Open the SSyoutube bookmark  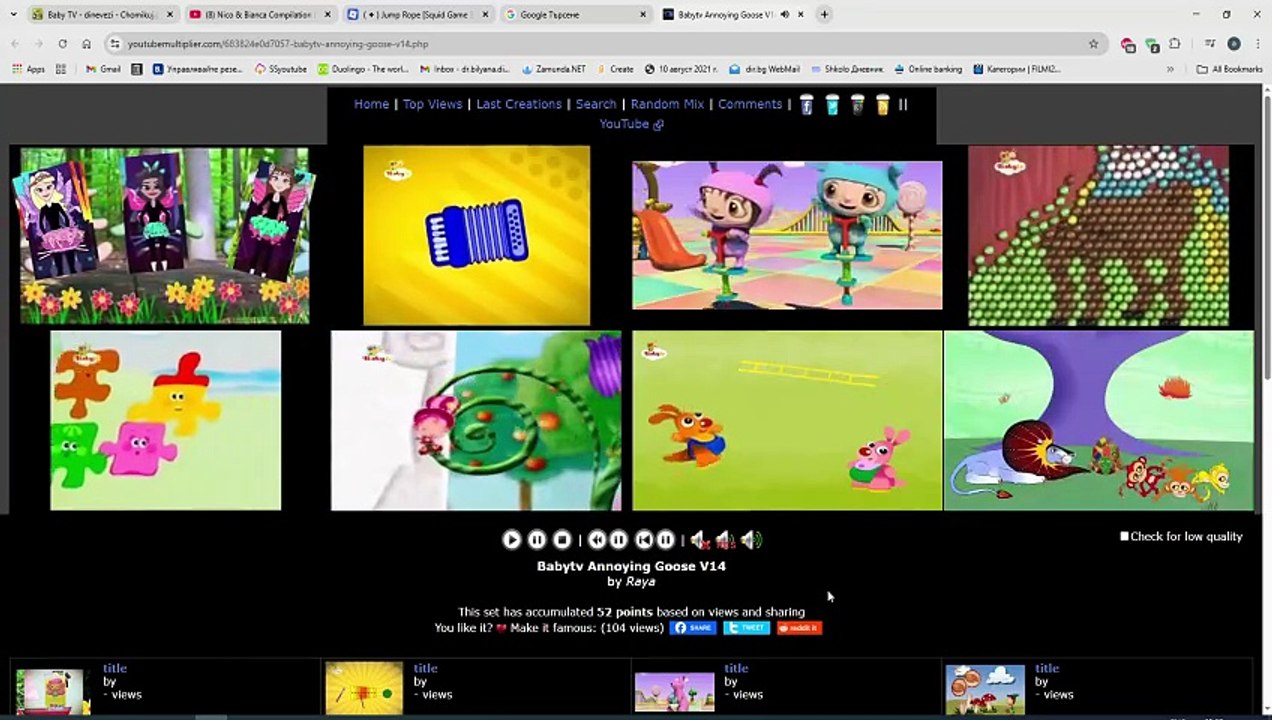(x=281, y=69)
